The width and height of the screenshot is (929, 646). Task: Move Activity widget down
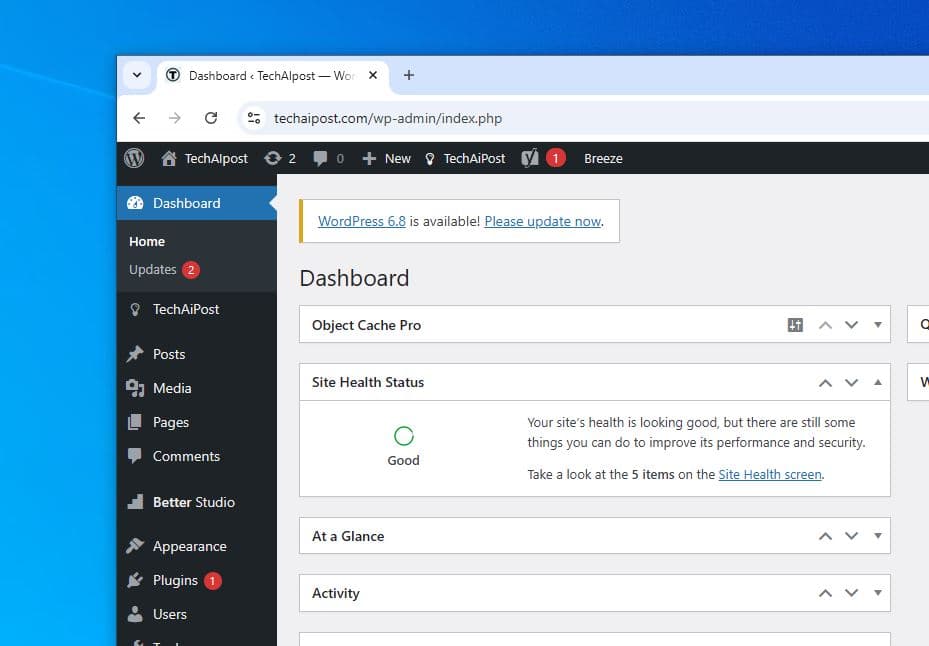pyautogui.click(x=851, y=593)
